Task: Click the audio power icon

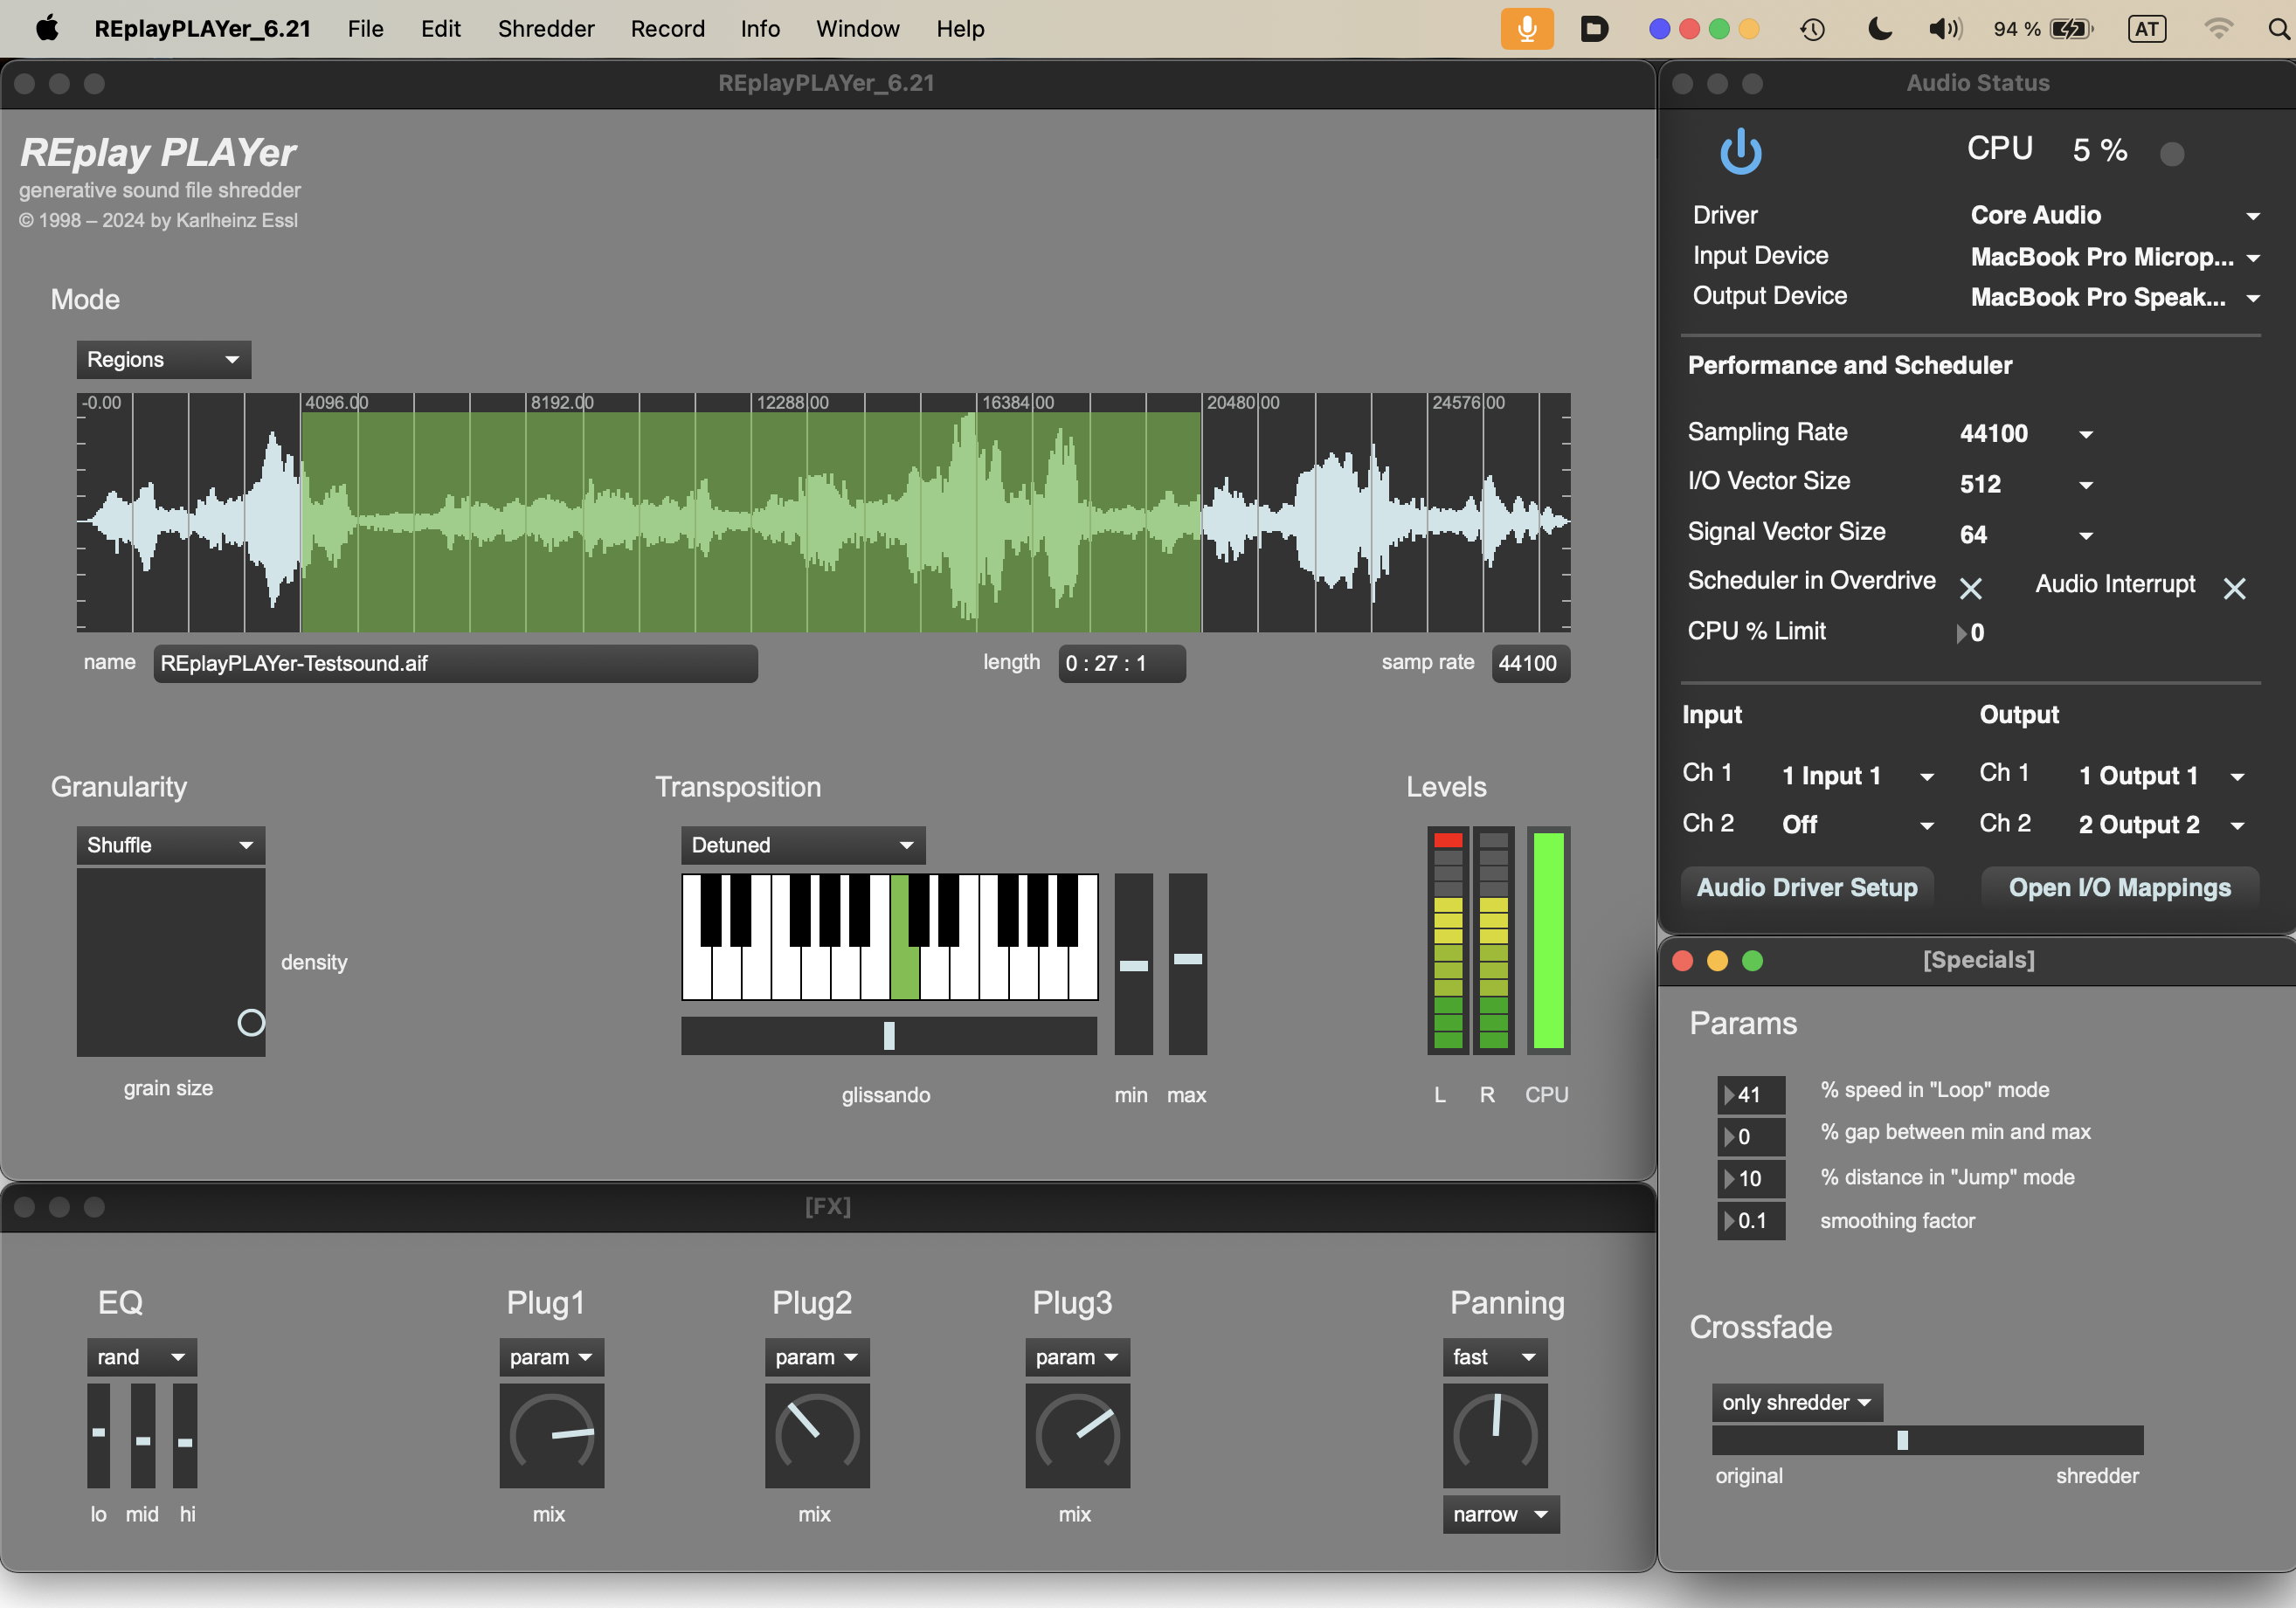Action: (1740, 152)
